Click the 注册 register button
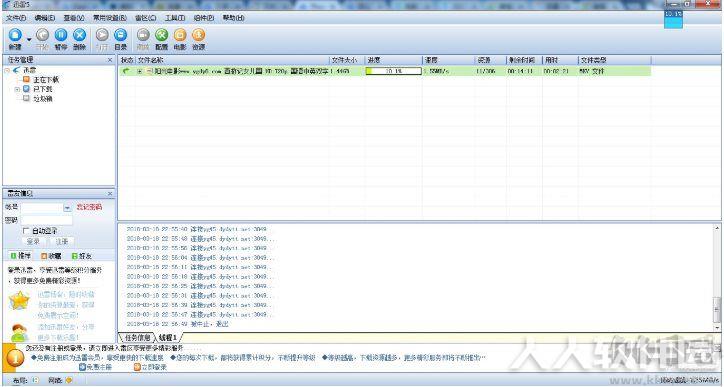This screenshot has height=387, width=724. tap(61, 242)
